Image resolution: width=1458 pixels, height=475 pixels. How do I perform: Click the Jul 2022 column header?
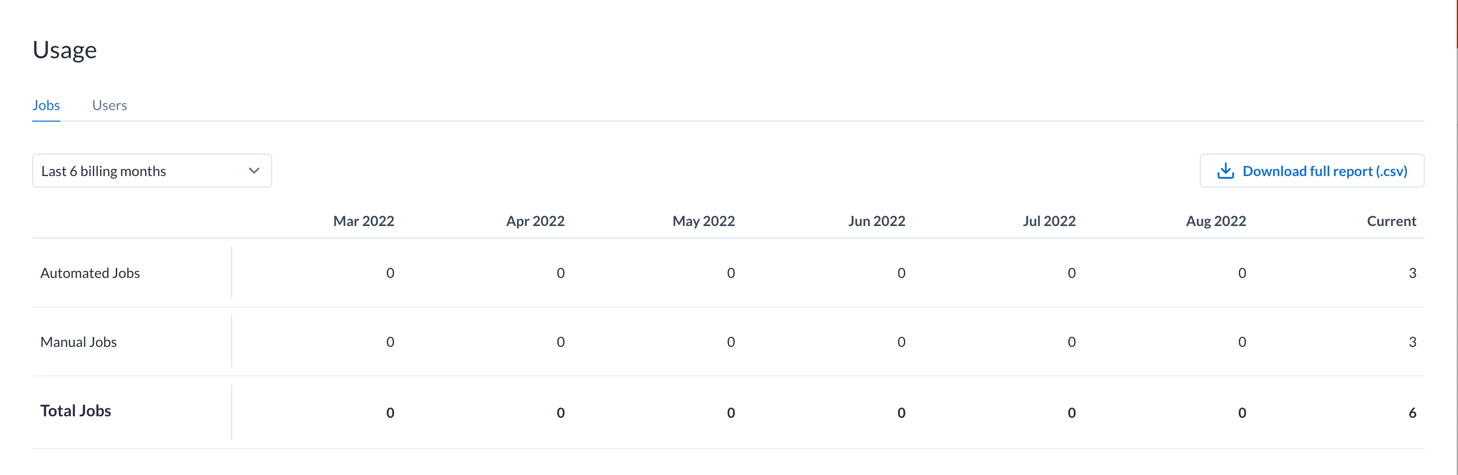pos(1049,221)
